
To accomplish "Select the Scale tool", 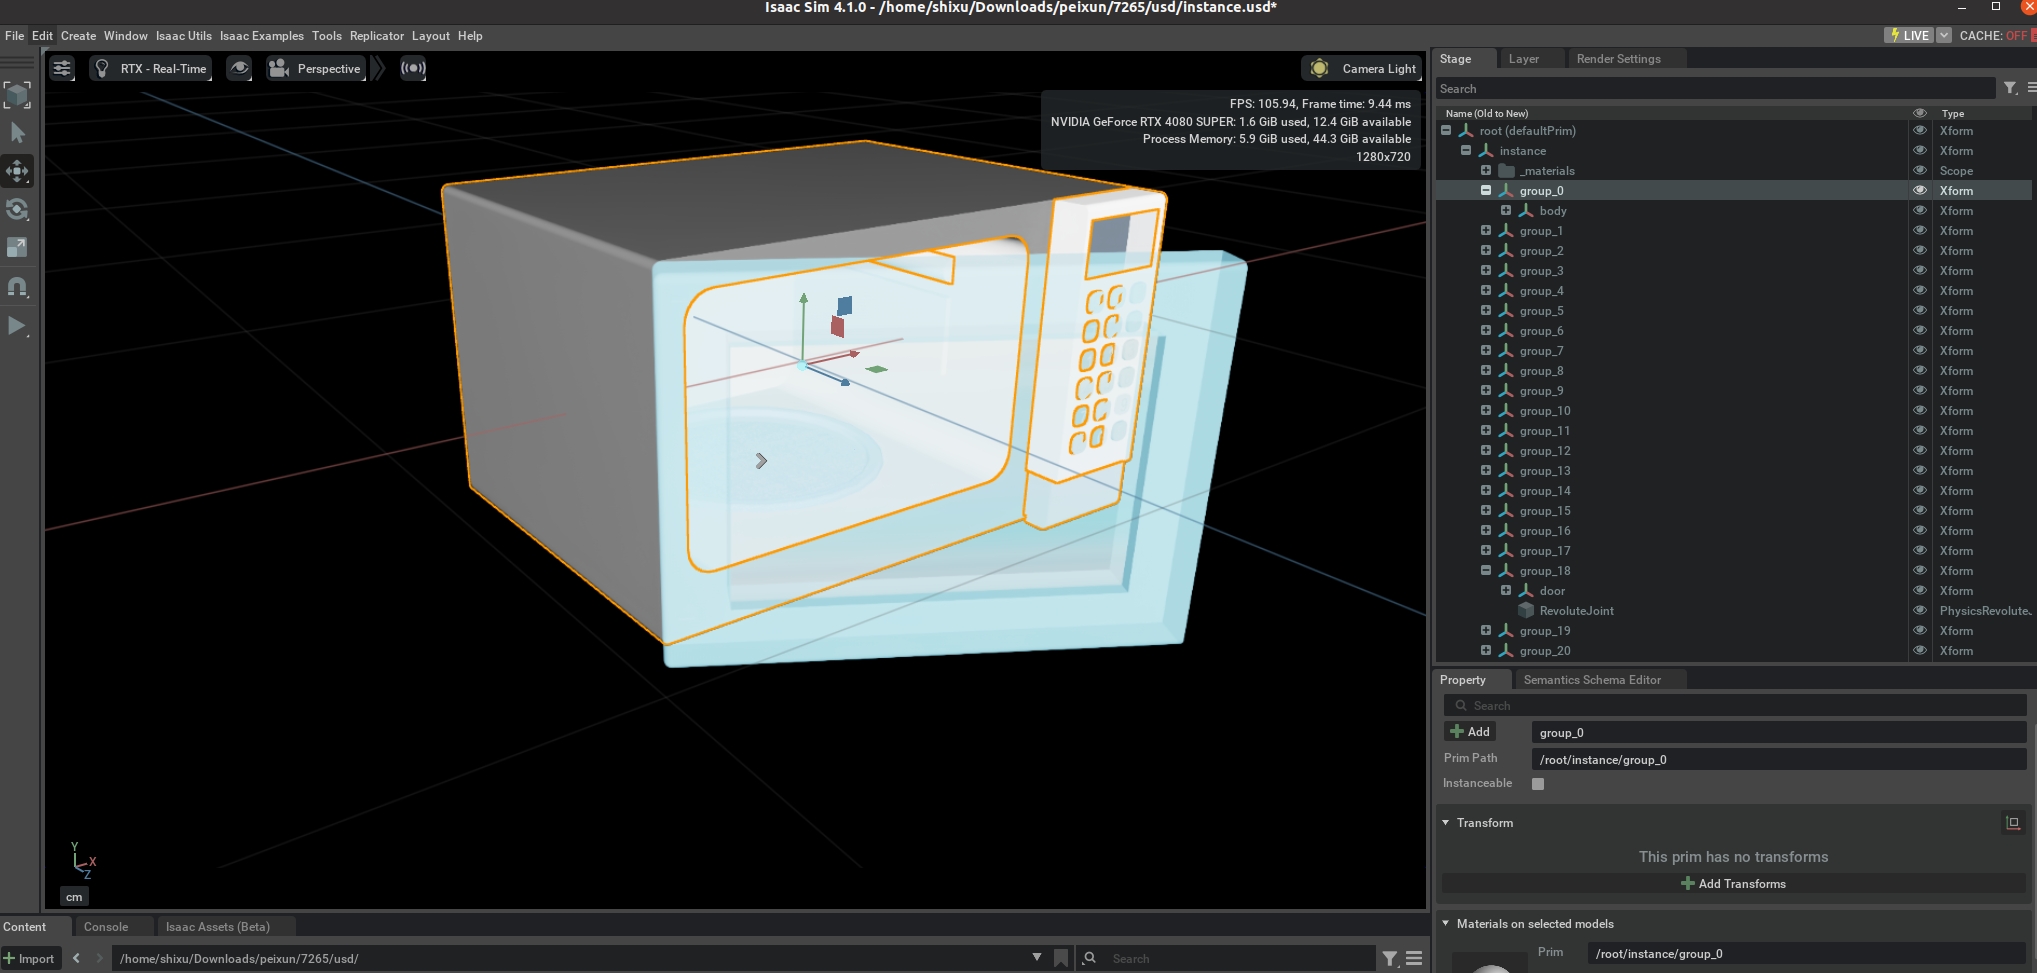I will 17,247.
